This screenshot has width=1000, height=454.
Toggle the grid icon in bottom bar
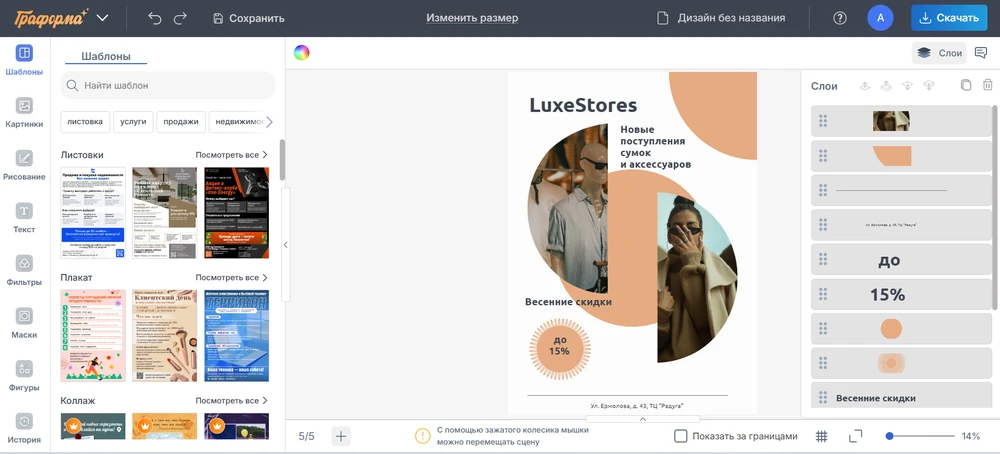pos(821,436)
